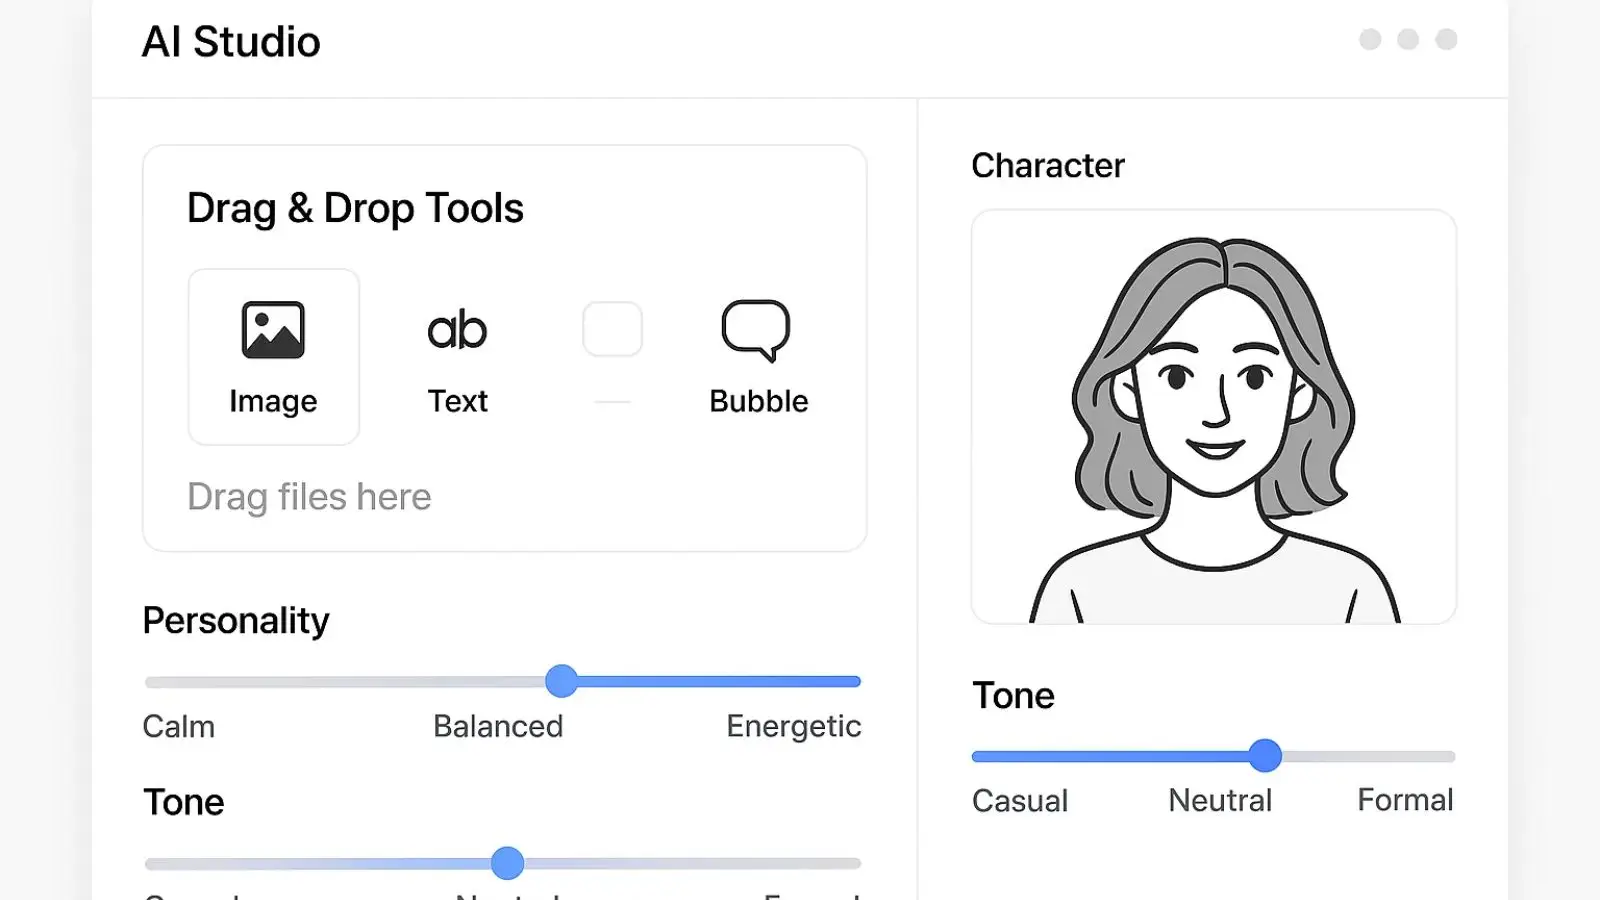Click the AI Studio title
Screen dimensions: 1600x900
point(231,42)
